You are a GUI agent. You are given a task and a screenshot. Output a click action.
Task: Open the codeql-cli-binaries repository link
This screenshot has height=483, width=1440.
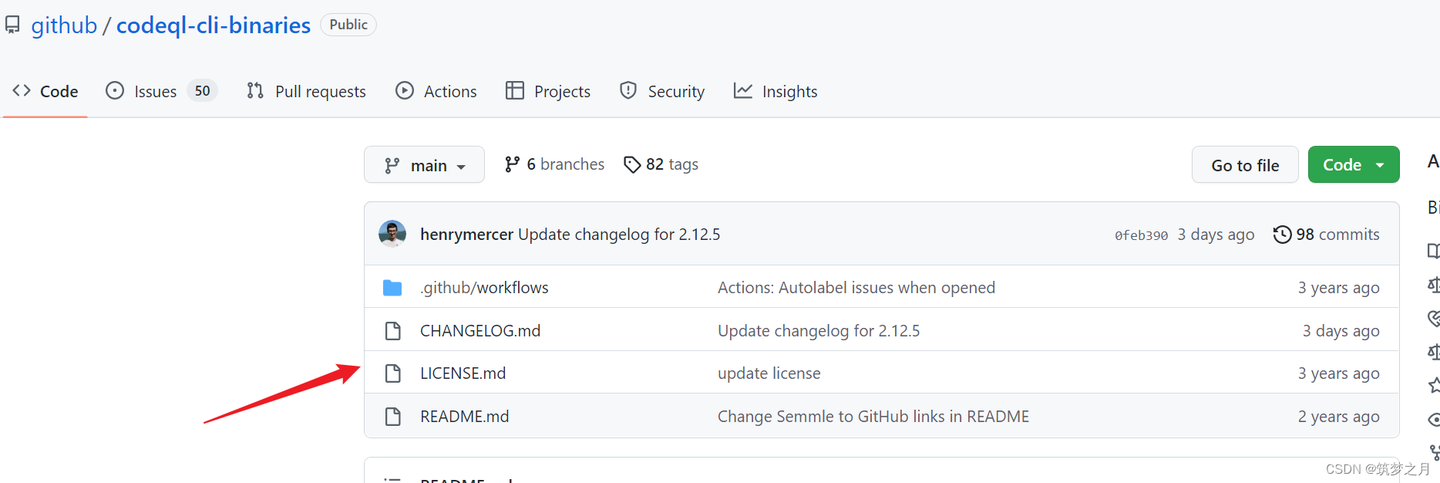click(213, 25)
